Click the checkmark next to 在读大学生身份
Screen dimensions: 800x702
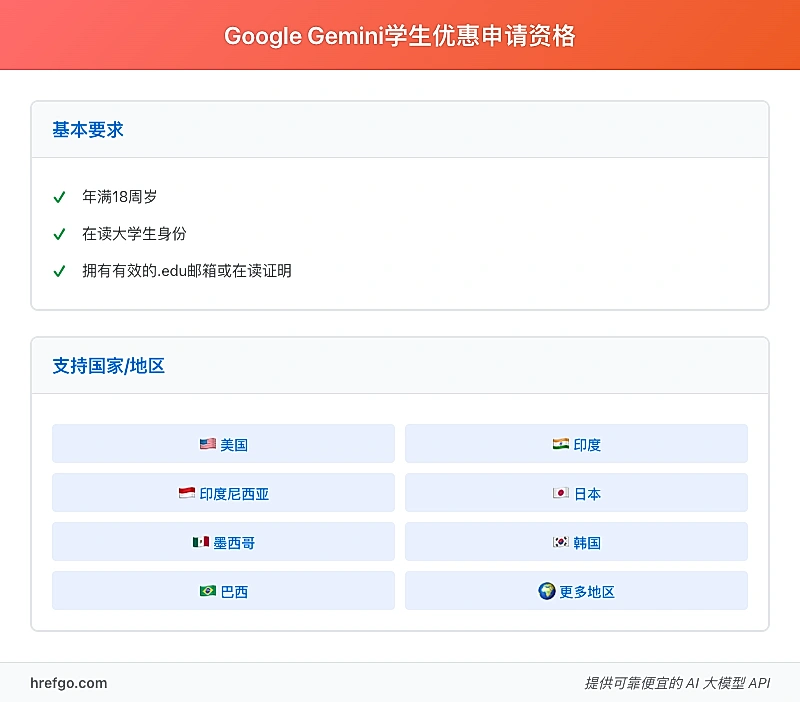pos(60,234)
